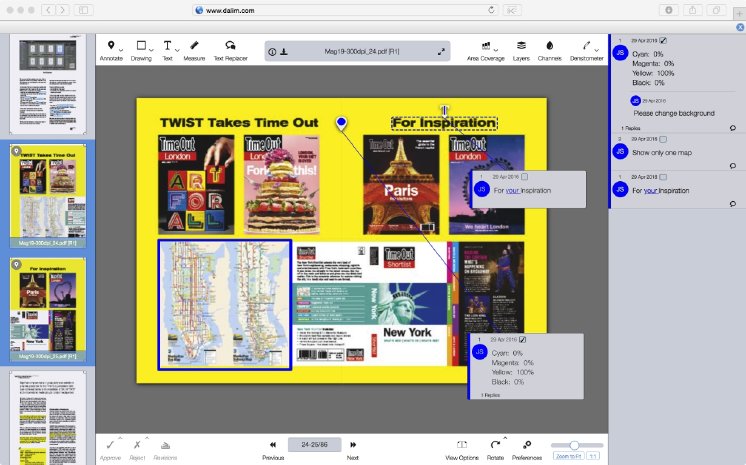Expand Densitometer dropdown arrow

(x=597, y=50)
